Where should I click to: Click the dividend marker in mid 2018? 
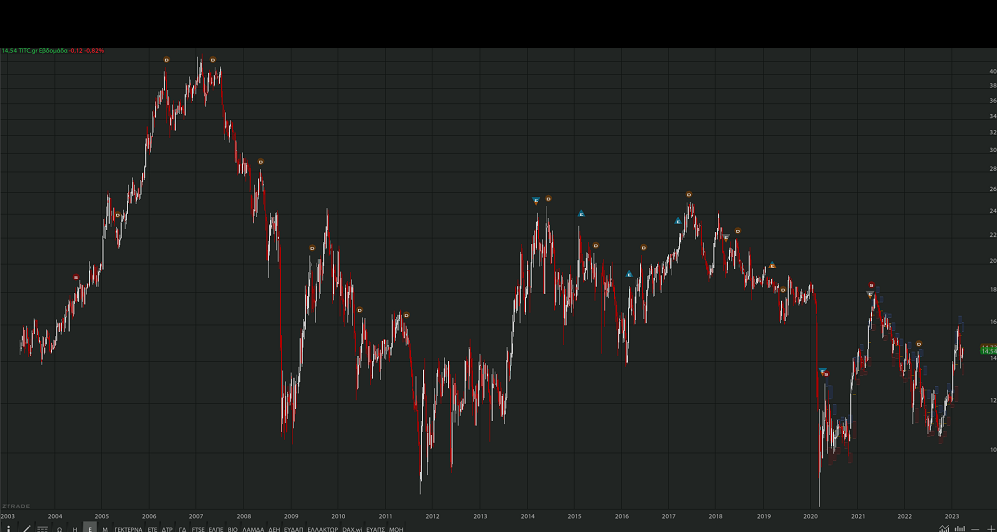738,231
